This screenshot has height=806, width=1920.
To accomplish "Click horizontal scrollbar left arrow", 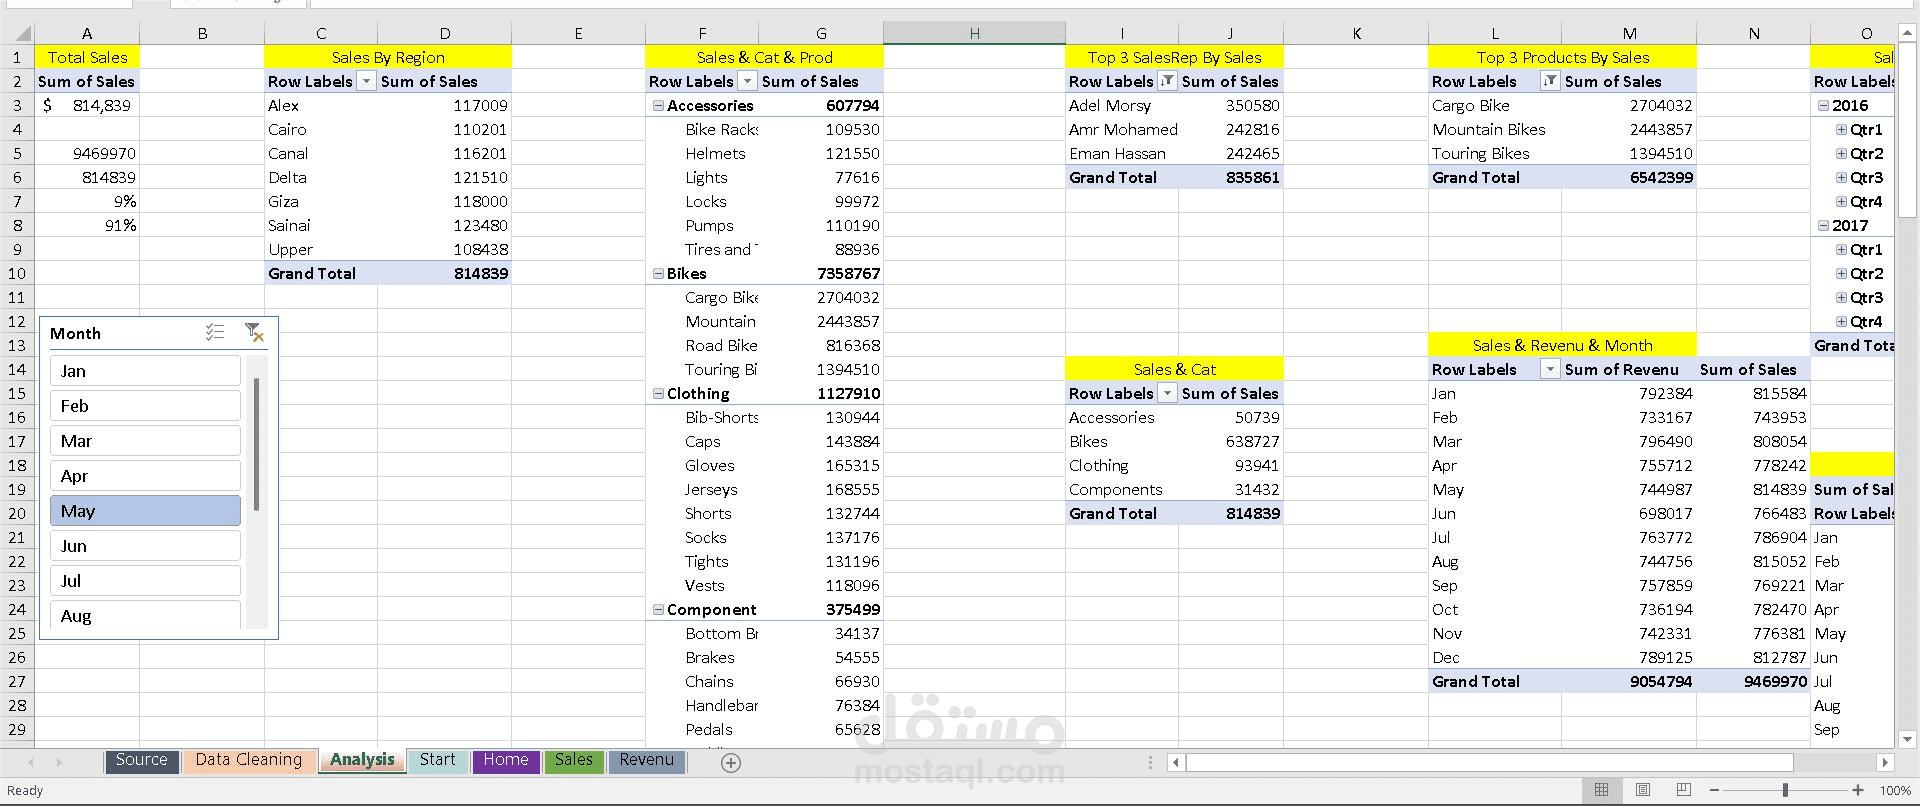I will tap(1176, 762).
